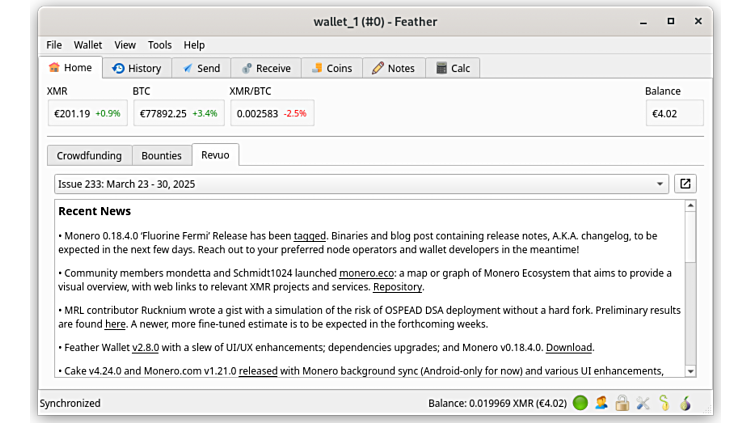
Task: Open Revuo issue in external browser
Action: [x=685, y=184]
